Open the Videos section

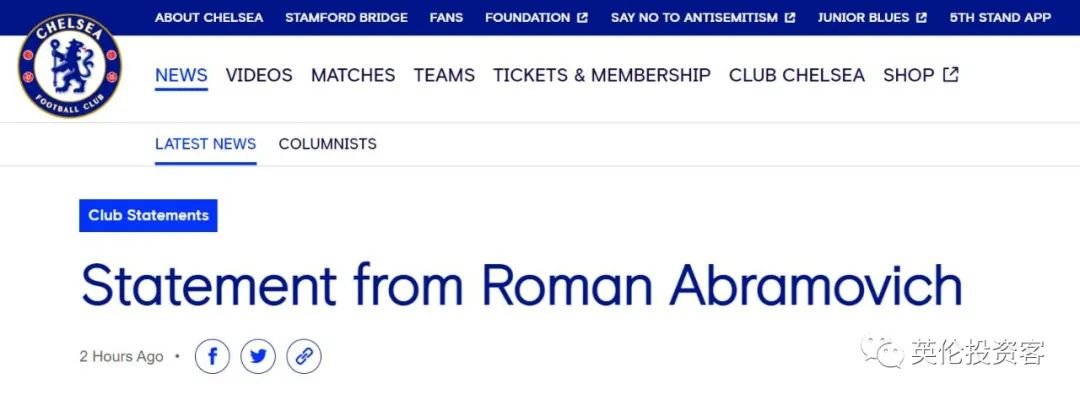coord(259,75)
